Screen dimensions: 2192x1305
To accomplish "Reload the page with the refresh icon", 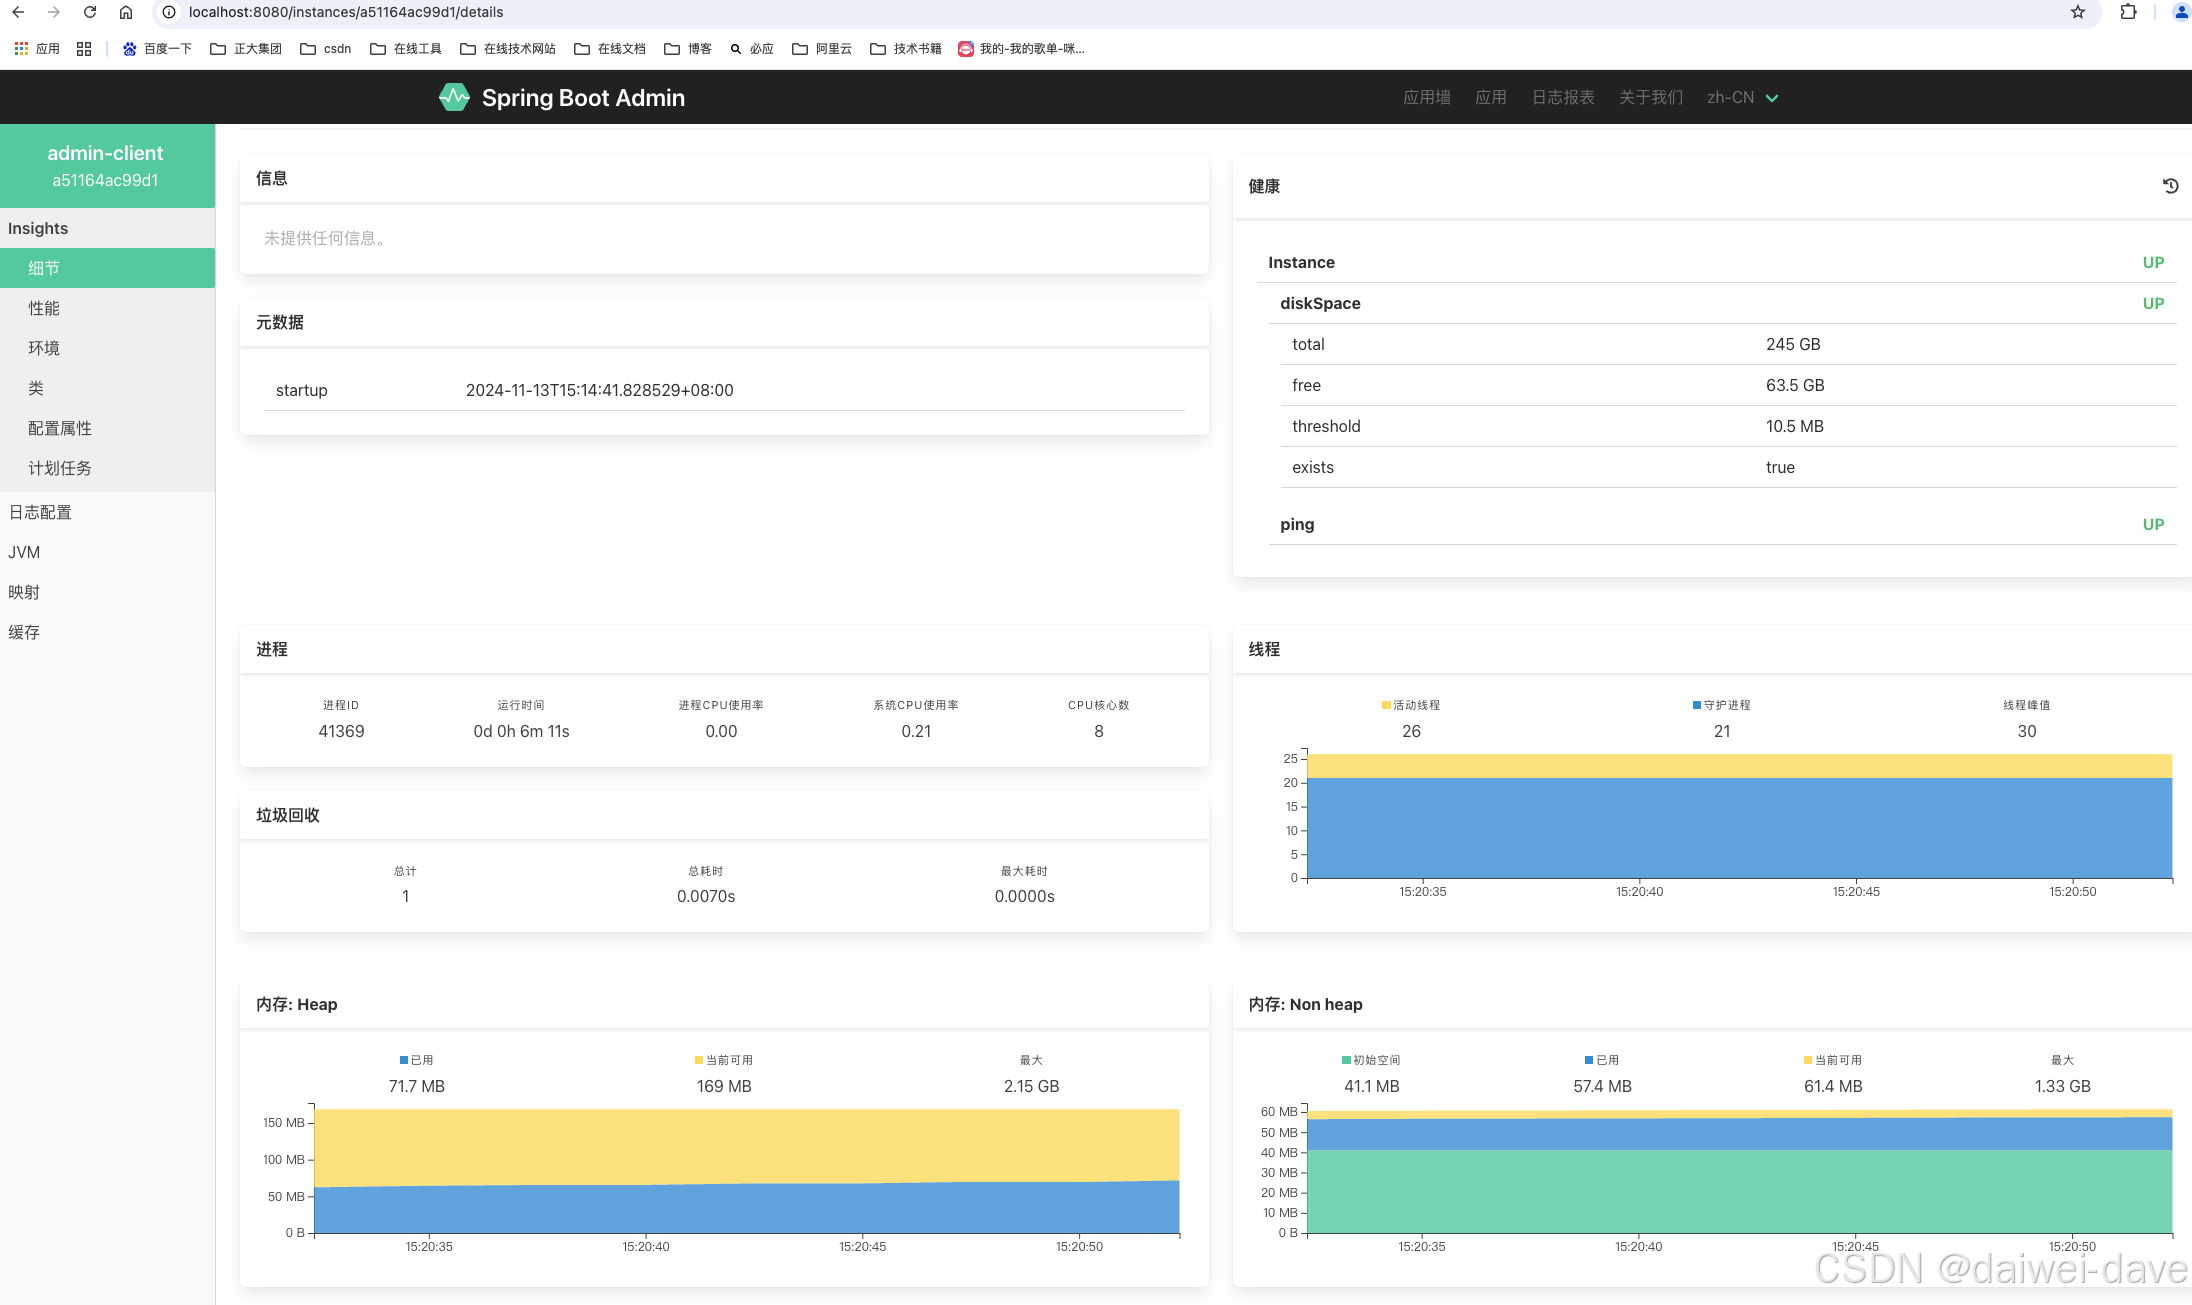I will (x=90, y=12).
